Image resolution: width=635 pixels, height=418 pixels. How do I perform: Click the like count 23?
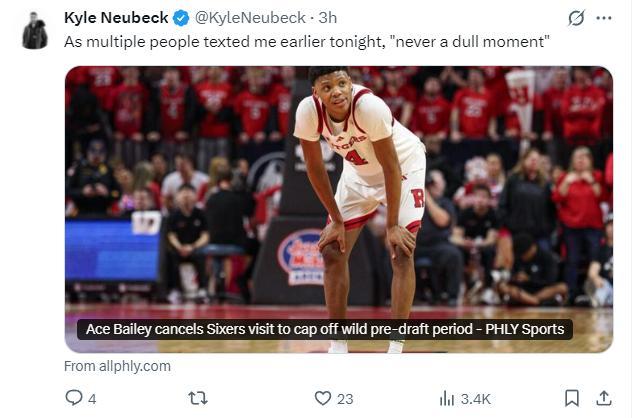click(x=345, y=398)
